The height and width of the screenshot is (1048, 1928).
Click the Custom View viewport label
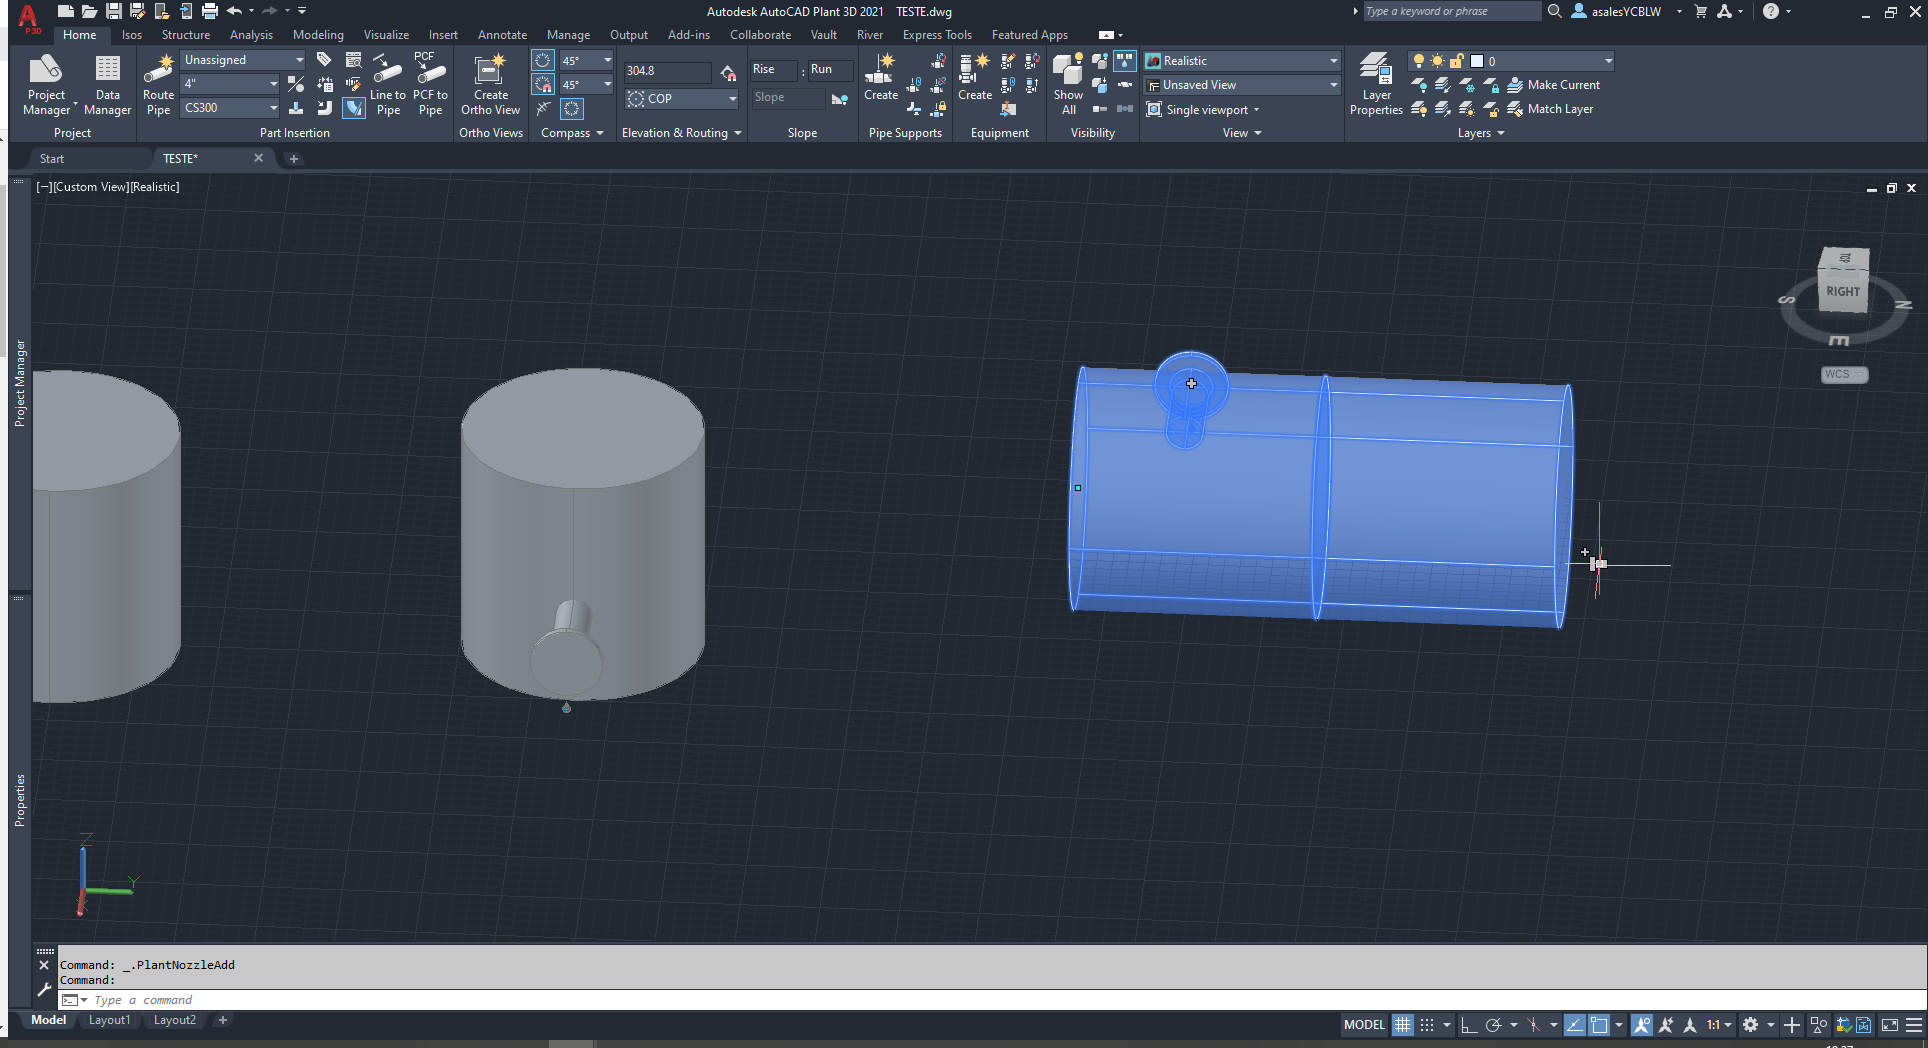coord(91,187)
